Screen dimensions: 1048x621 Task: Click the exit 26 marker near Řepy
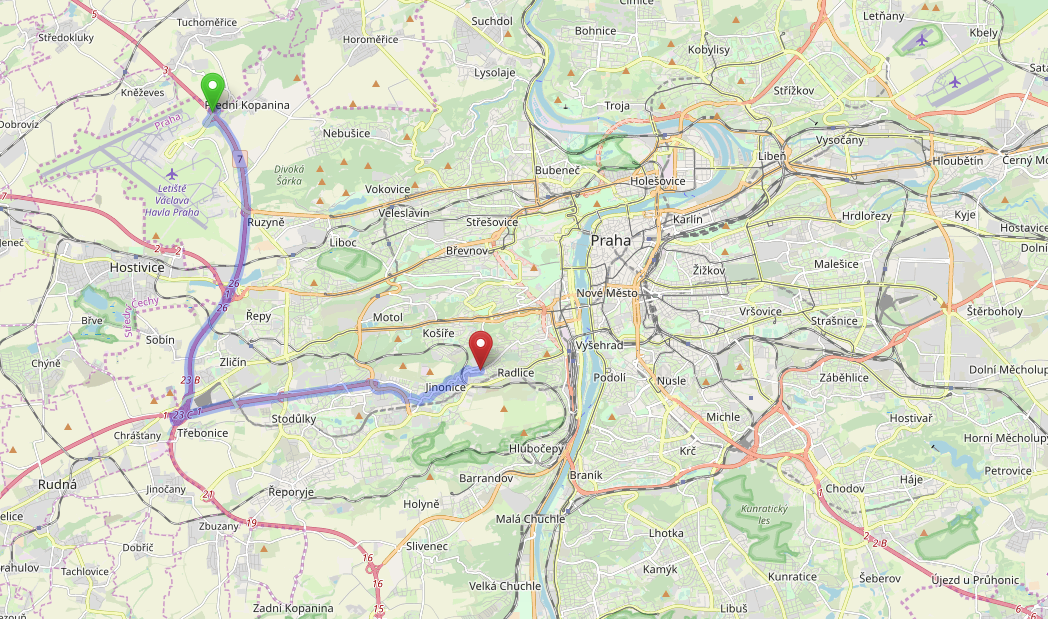tap(223, 308)
